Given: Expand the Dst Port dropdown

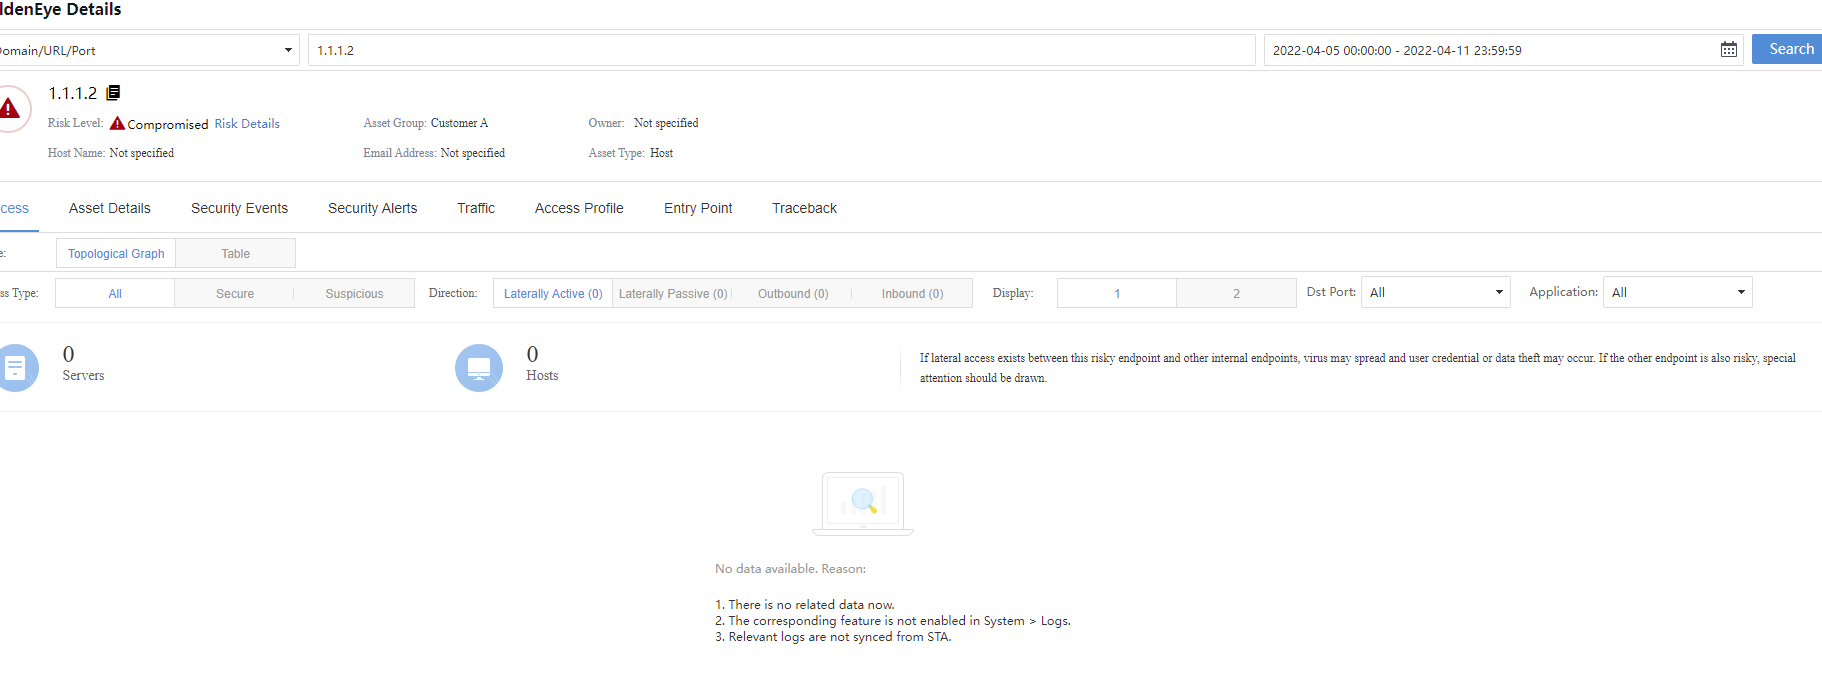Looking at the screenshot, I should pos(1435,292).
